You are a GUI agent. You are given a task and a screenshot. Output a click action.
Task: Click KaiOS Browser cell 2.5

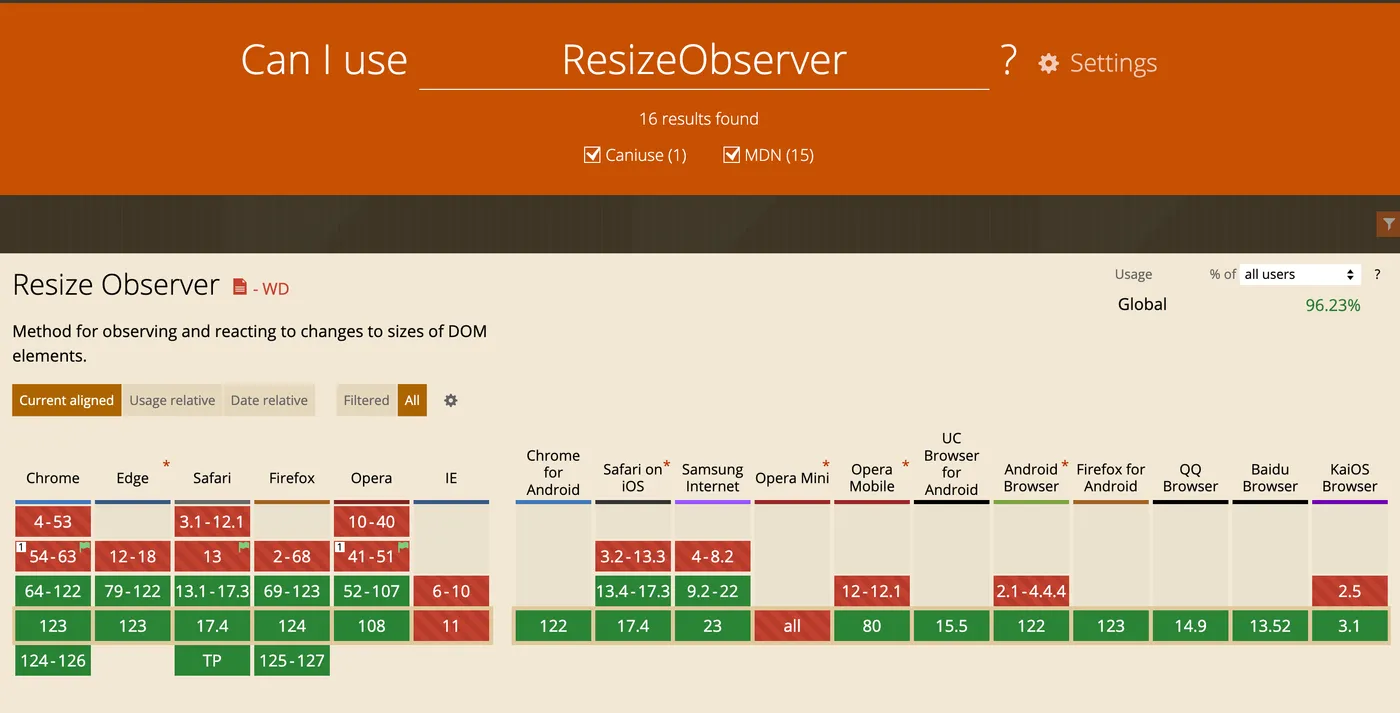coord(1350,591)
